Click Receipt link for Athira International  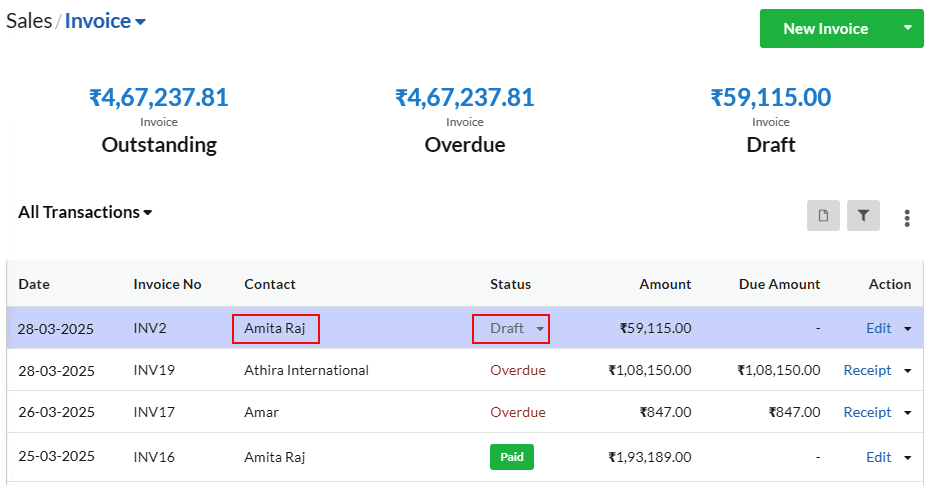click(x=867, y=371)
